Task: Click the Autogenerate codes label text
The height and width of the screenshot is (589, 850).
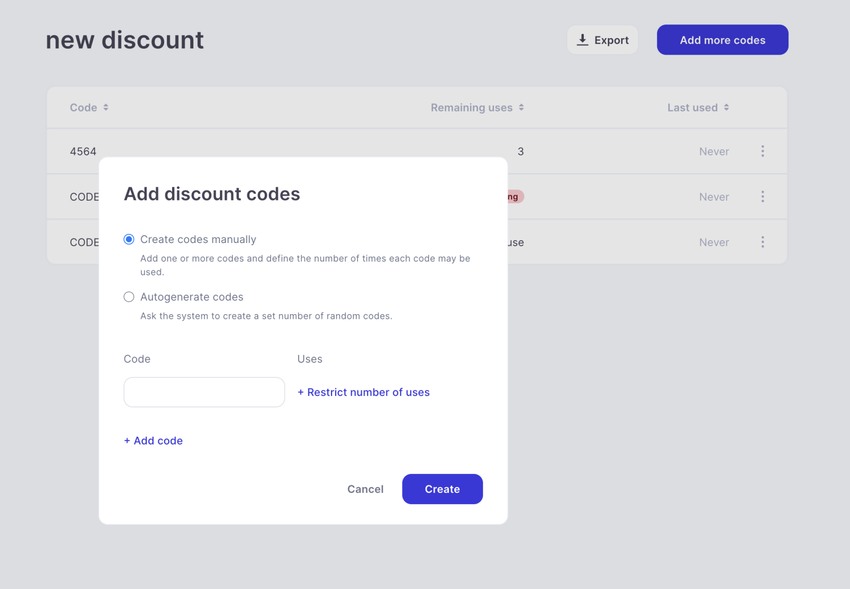Action: (192, 297)
